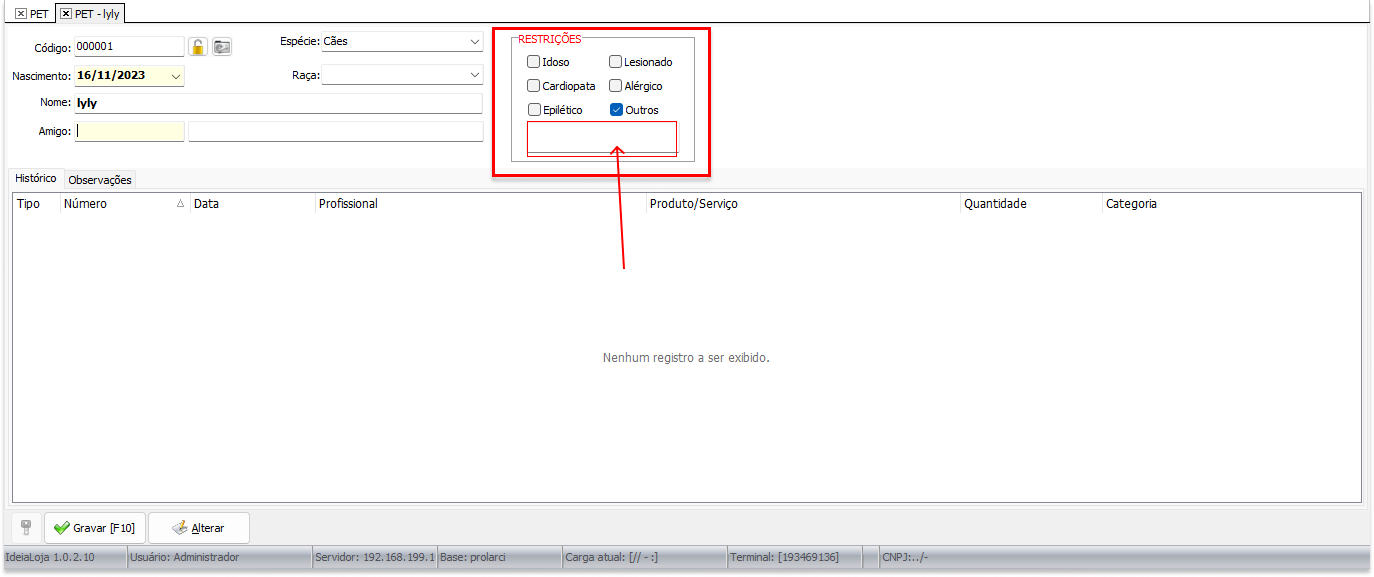Click the gray key icon at bottom left
The image size is (1374, 577).
[x=26, y=527]
